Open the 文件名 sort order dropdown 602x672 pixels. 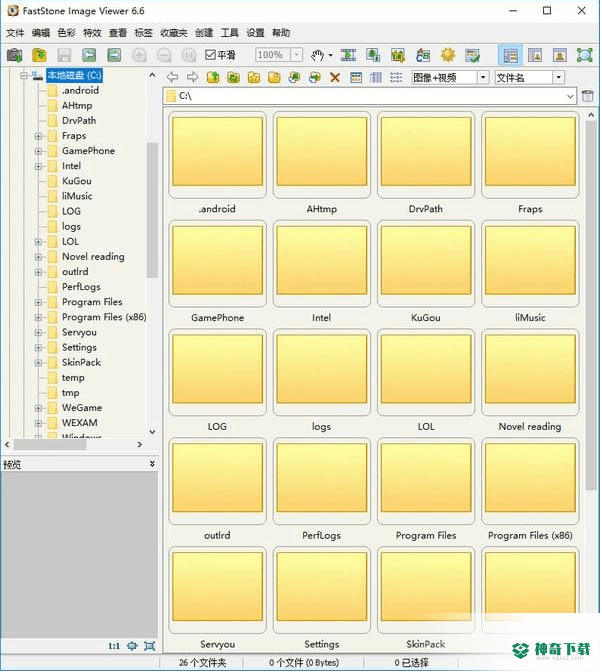coord(558,78)
